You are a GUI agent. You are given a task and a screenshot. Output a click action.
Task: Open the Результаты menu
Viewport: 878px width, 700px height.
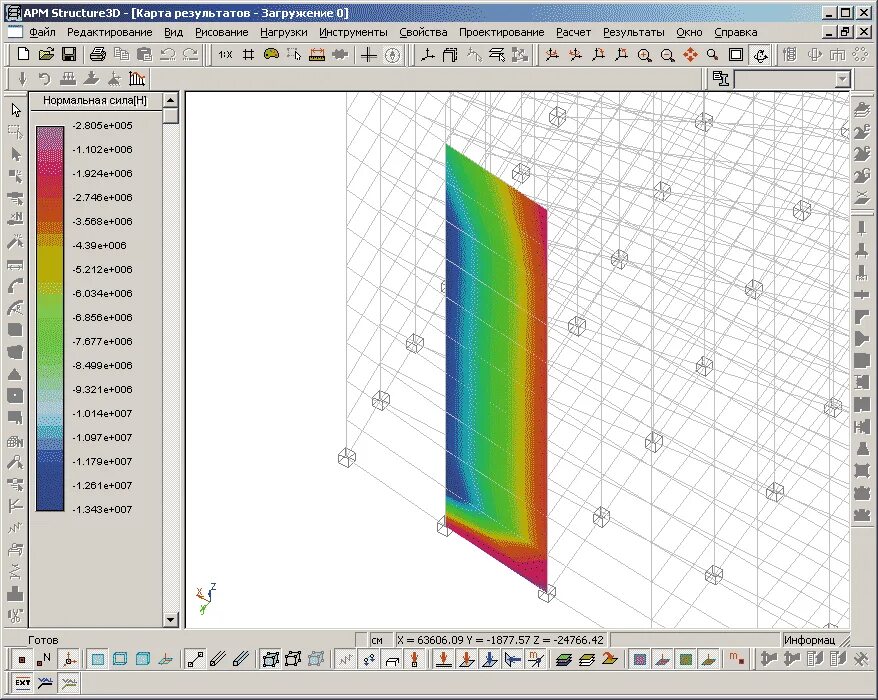point(634,32)
